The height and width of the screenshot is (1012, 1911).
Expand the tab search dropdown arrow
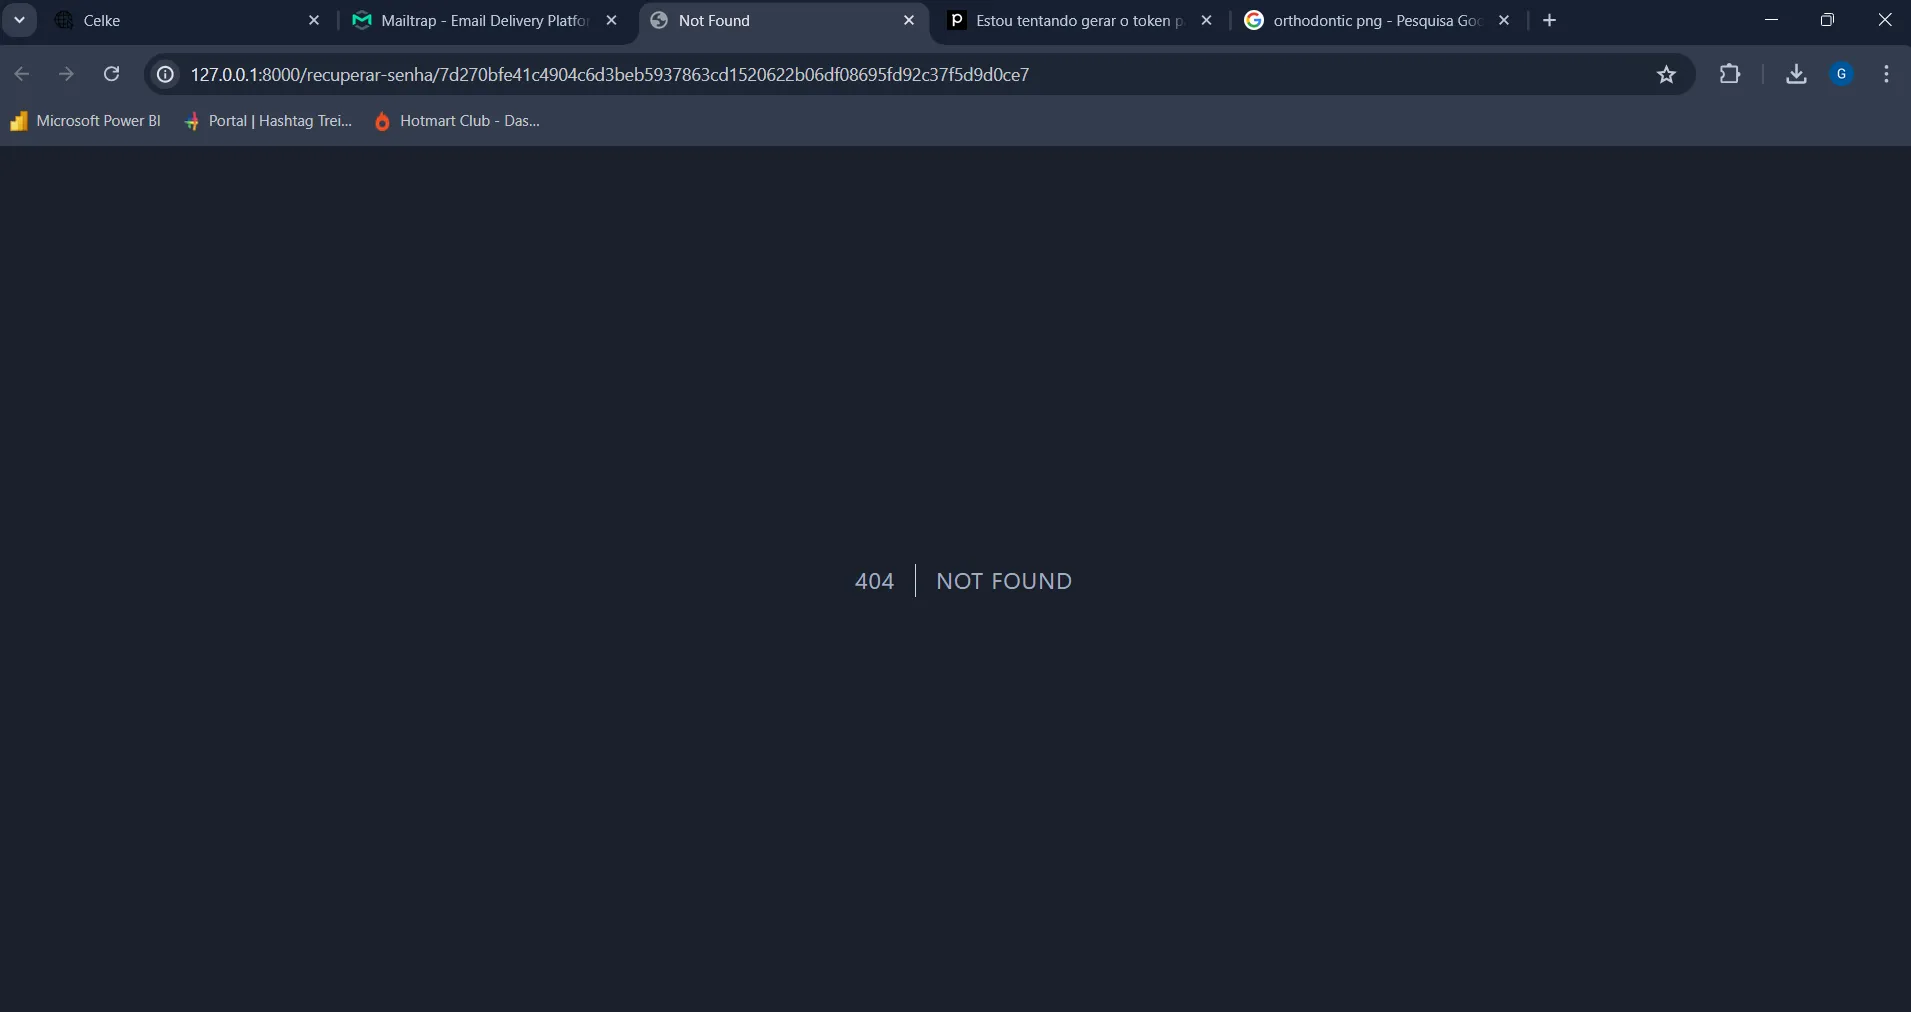coord(19,20)
